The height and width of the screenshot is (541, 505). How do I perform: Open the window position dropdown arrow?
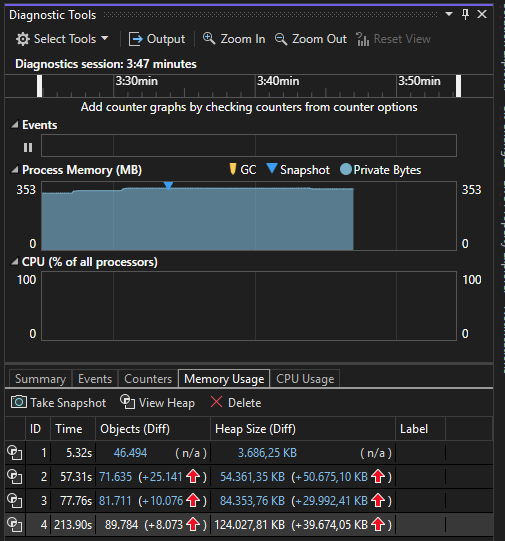[x=449, y=14]
